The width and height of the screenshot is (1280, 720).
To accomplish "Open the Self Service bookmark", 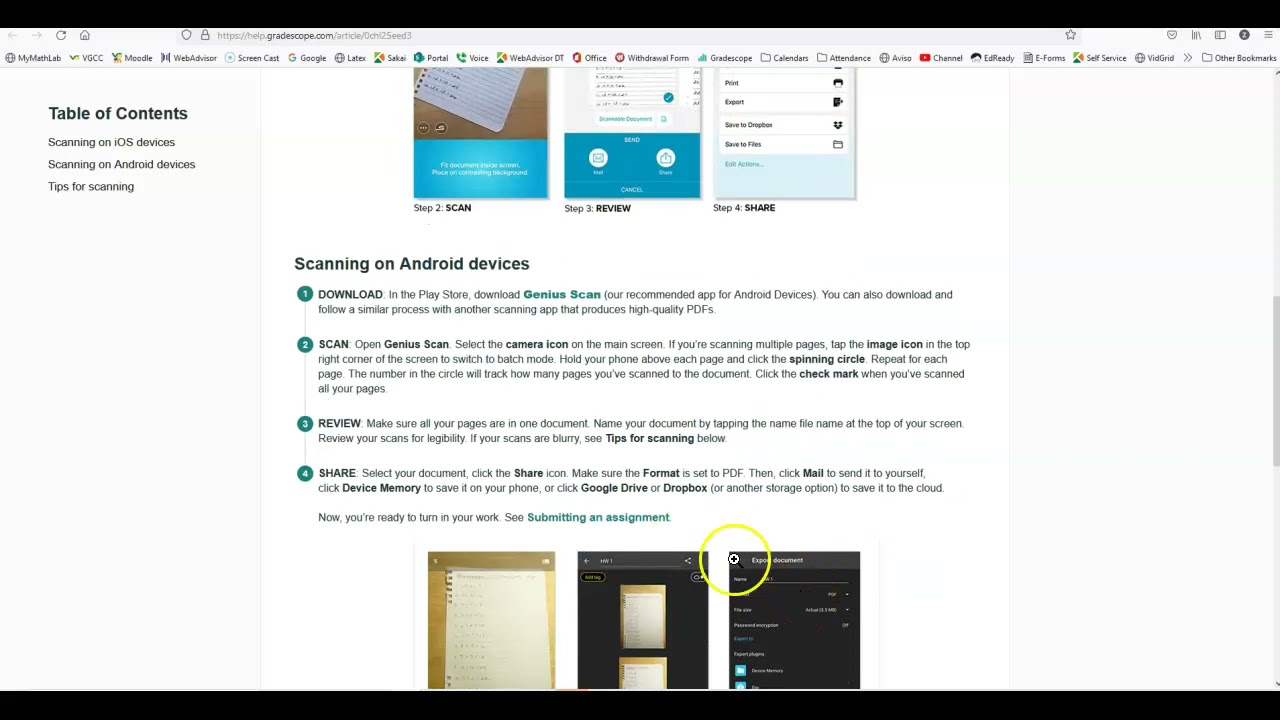I will 1100,58.
